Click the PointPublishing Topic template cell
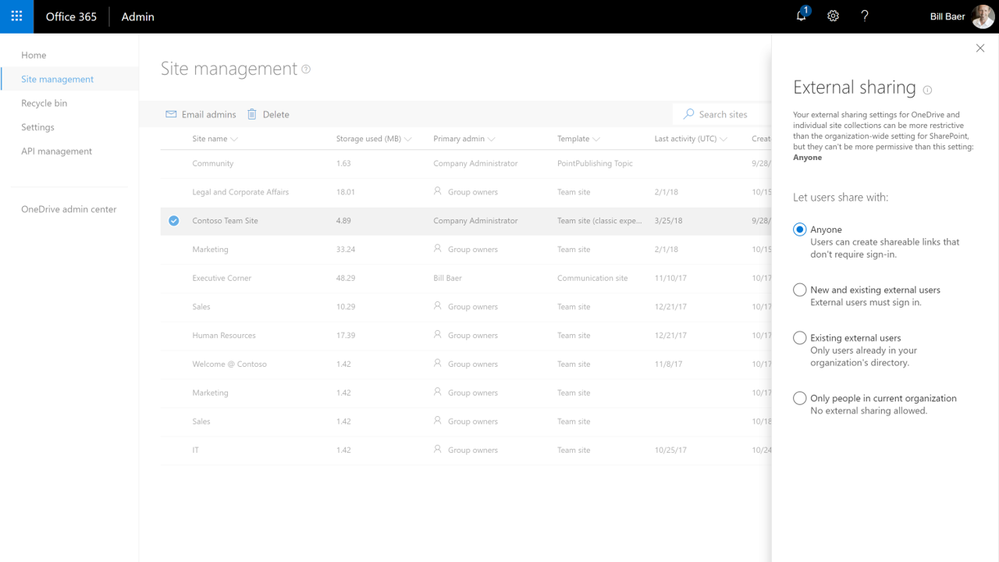 coord(595,163)
